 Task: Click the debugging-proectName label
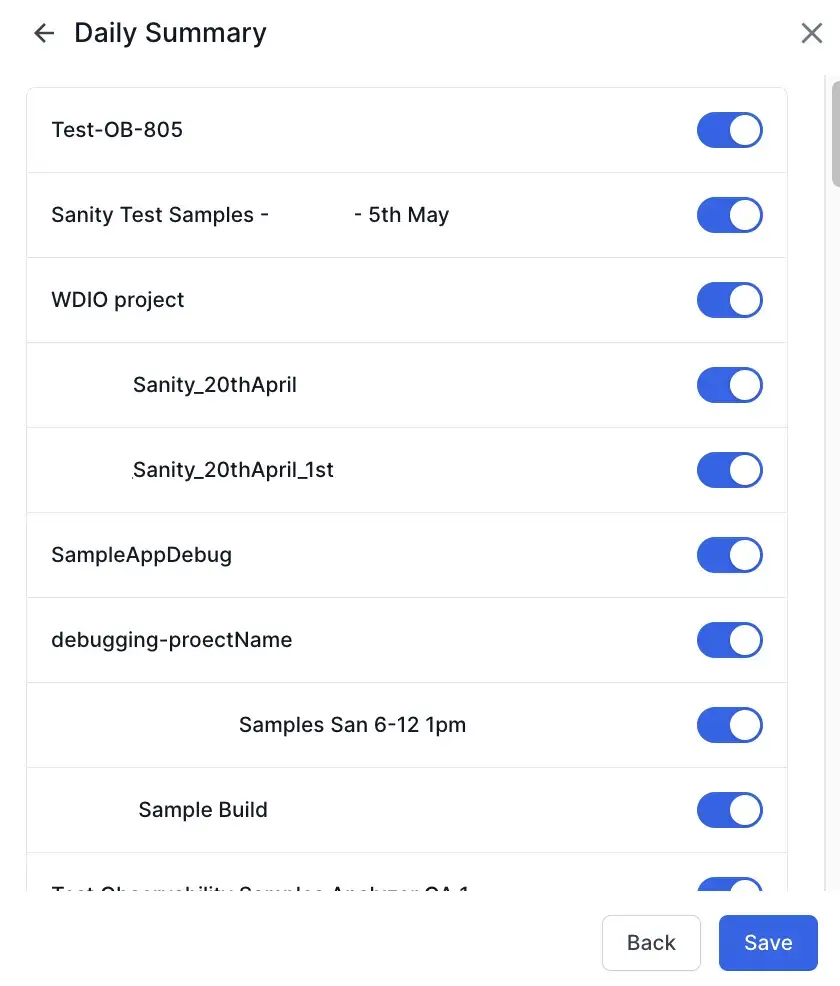coord(172,640)
